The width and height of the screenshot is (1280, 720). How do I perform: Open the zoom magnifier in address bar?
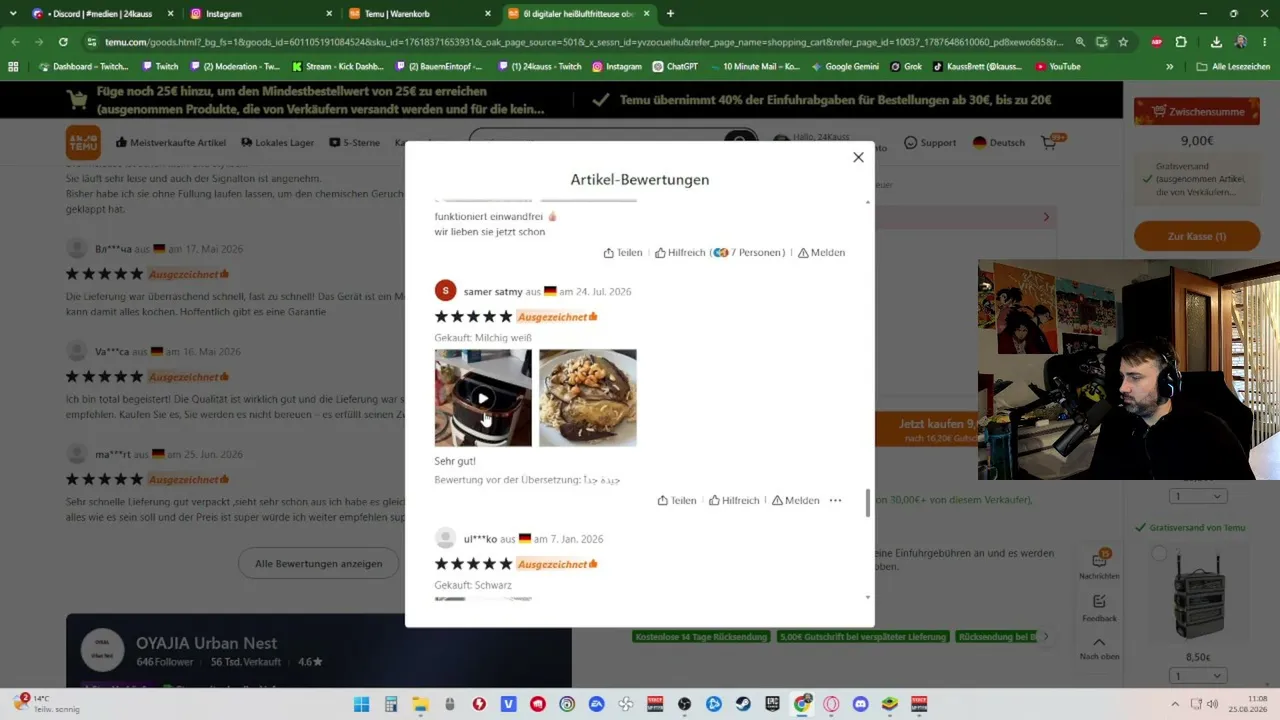[1080, 42]
